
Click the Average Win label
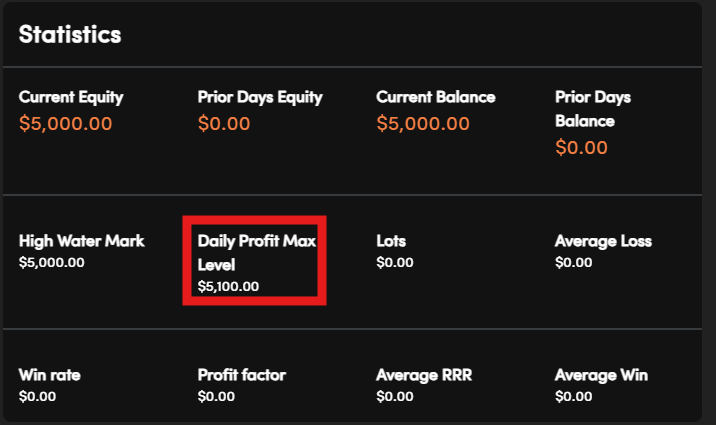pos(601,375)
